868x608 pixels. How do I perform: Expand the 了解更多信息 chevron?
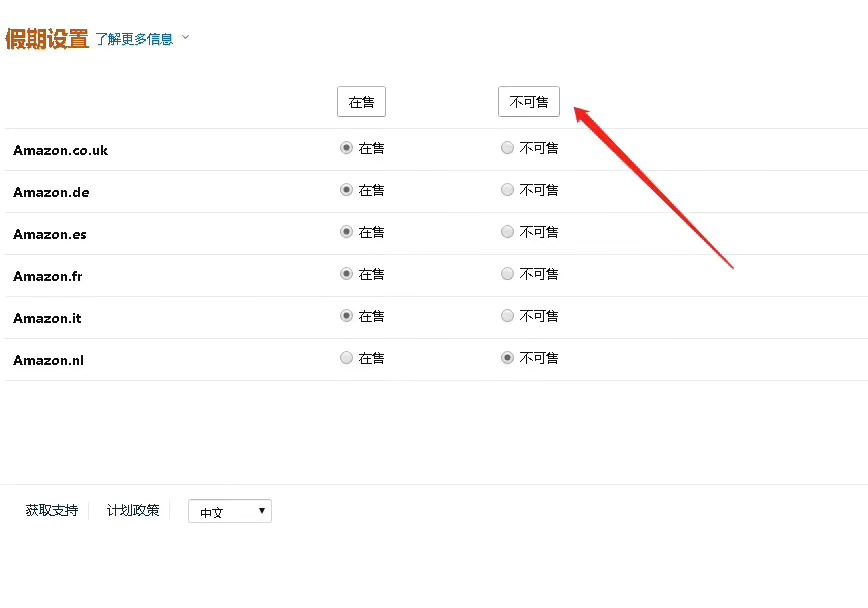[x=185, y=38]
